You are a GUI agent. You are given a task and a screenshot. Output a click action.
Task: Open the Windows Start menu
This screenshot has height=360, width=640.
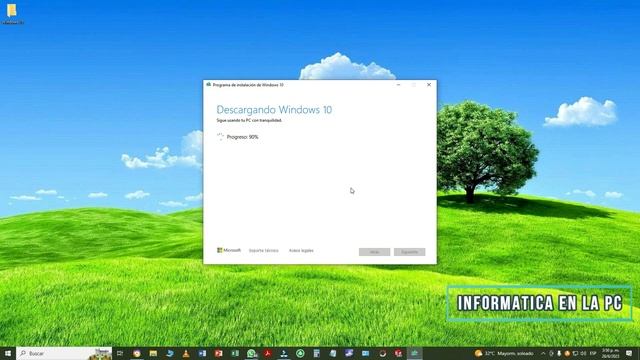pos(8,353)
